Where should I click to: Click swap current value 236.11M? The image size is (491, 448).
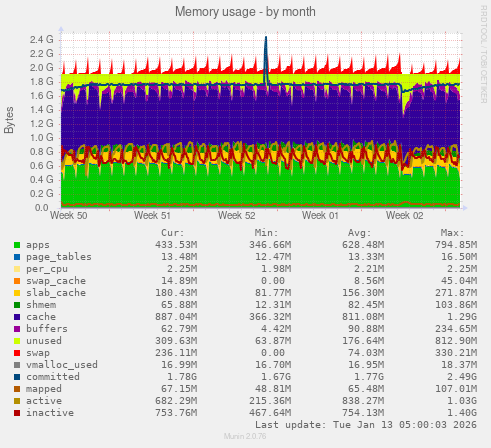(x=176, y=353)
